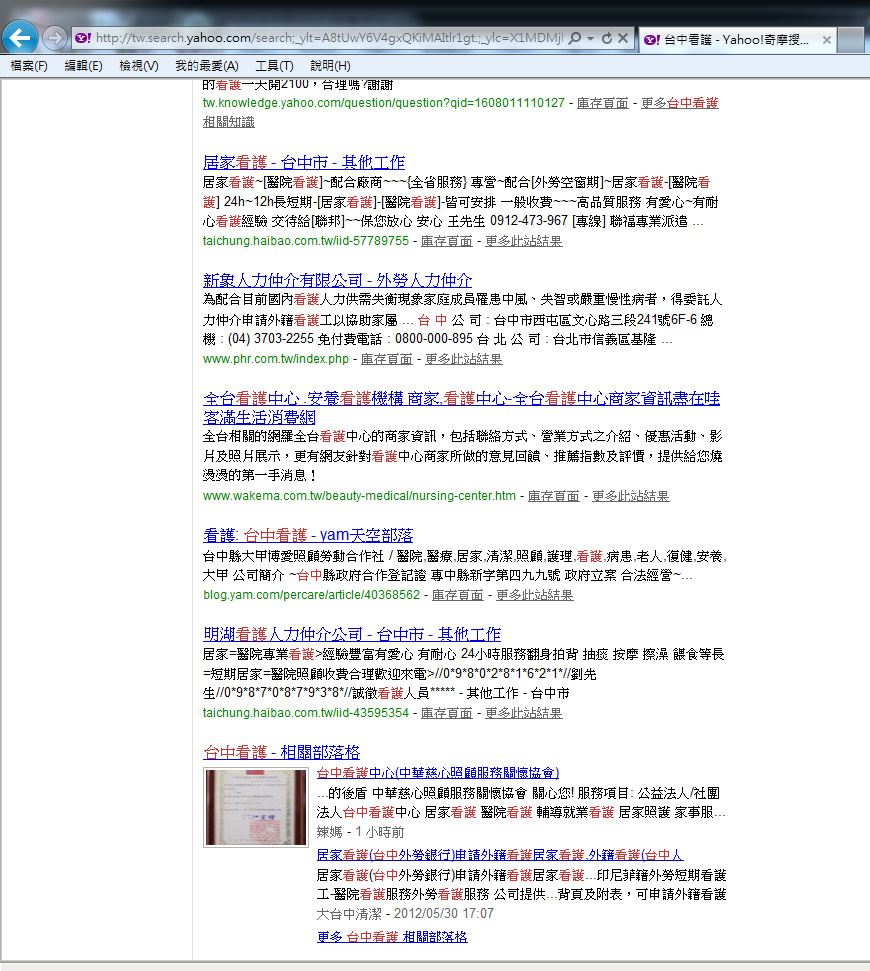Screen dimensions: 870x971
Task: Click the page refresh icon
Action: tap(607, 38)
